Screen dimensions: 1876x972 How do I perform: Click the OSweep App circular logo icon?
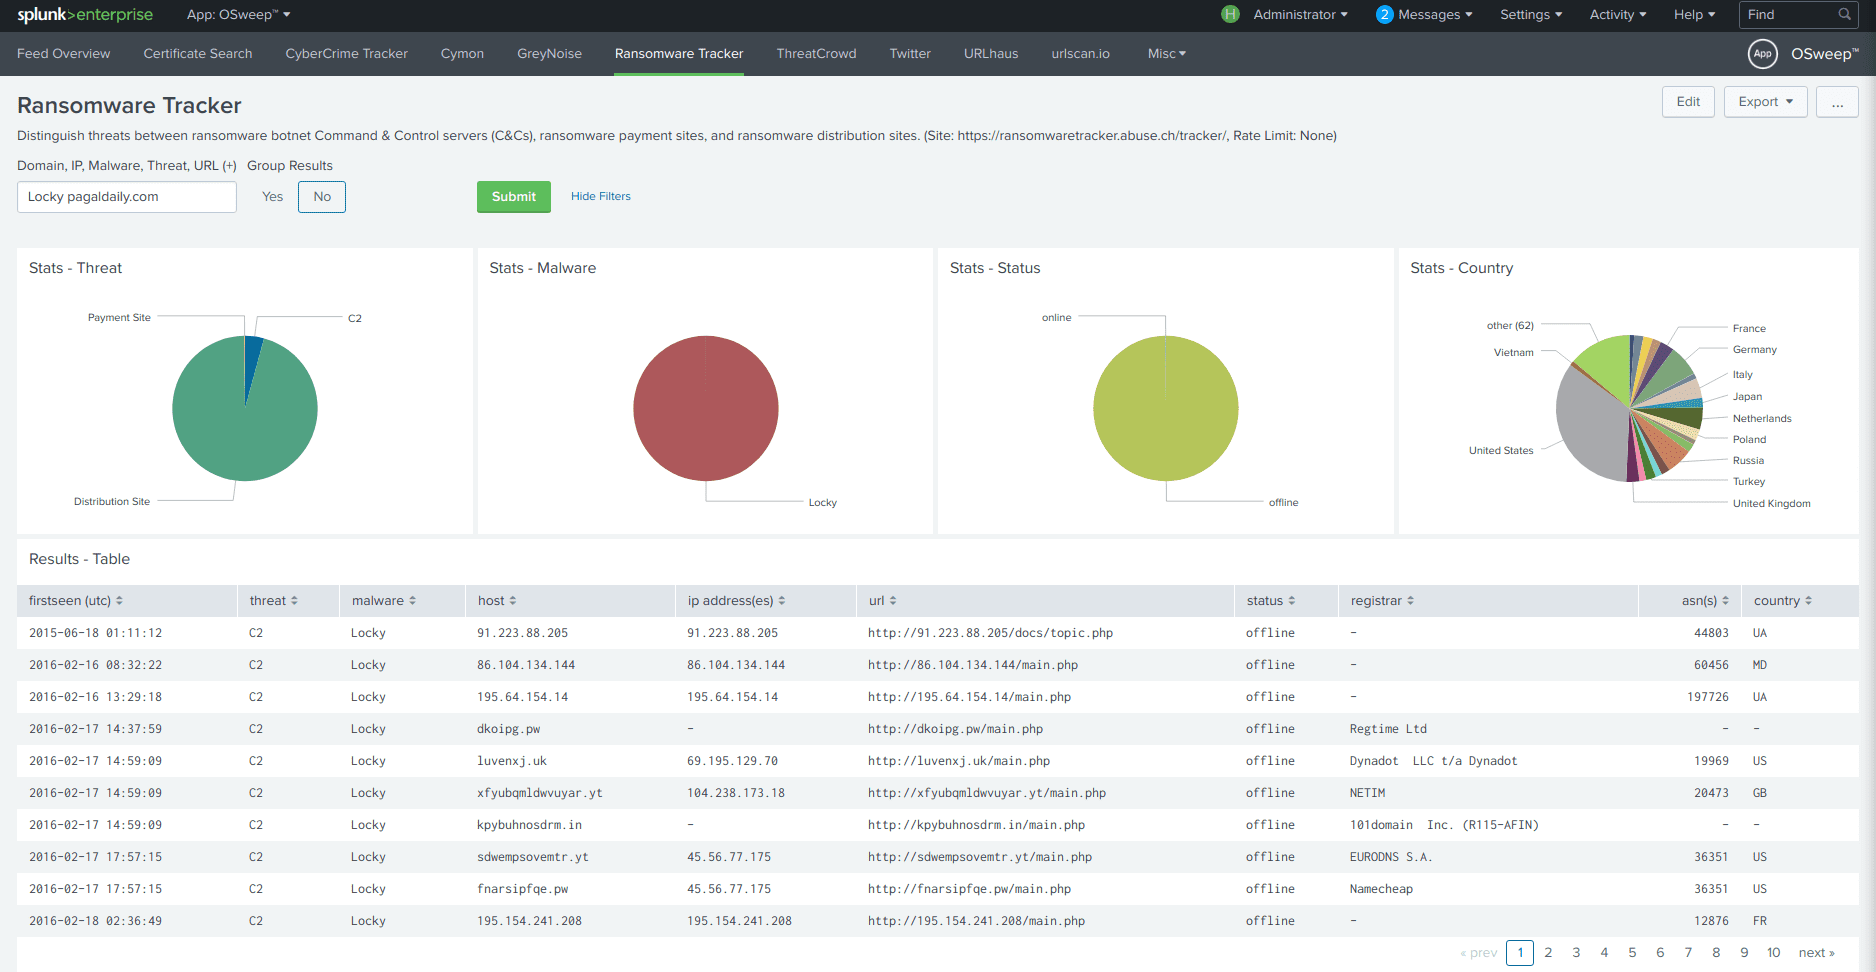[x=1762, y=54]
